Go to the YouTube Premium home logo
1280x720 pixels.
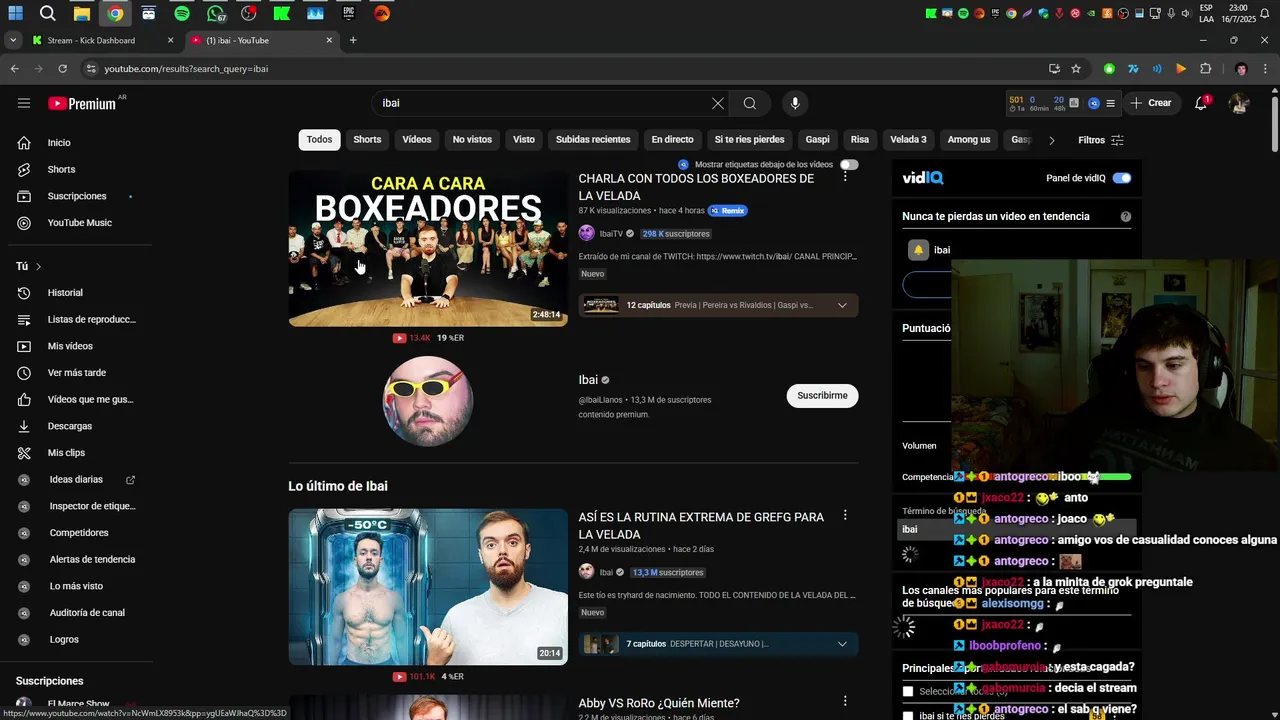(x=82, y=103)
